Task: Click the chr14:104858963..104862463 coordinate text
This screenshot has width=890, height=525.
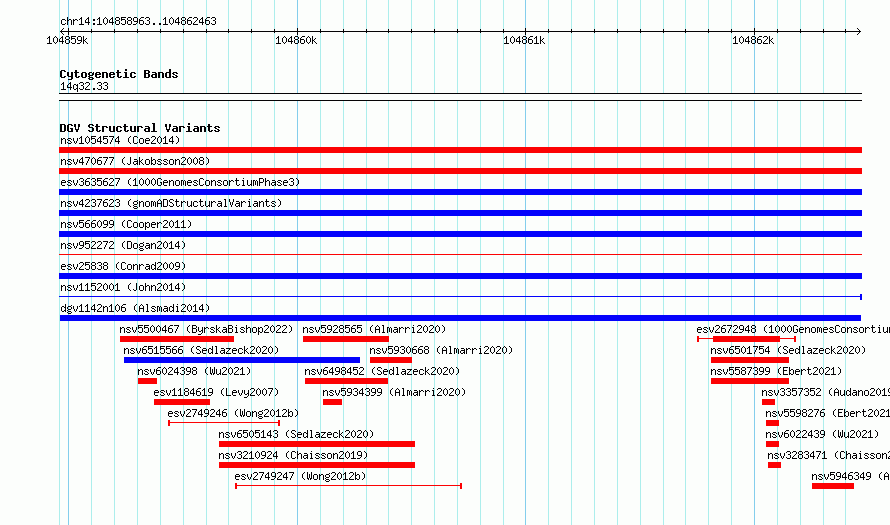Action: pos(138,21)
